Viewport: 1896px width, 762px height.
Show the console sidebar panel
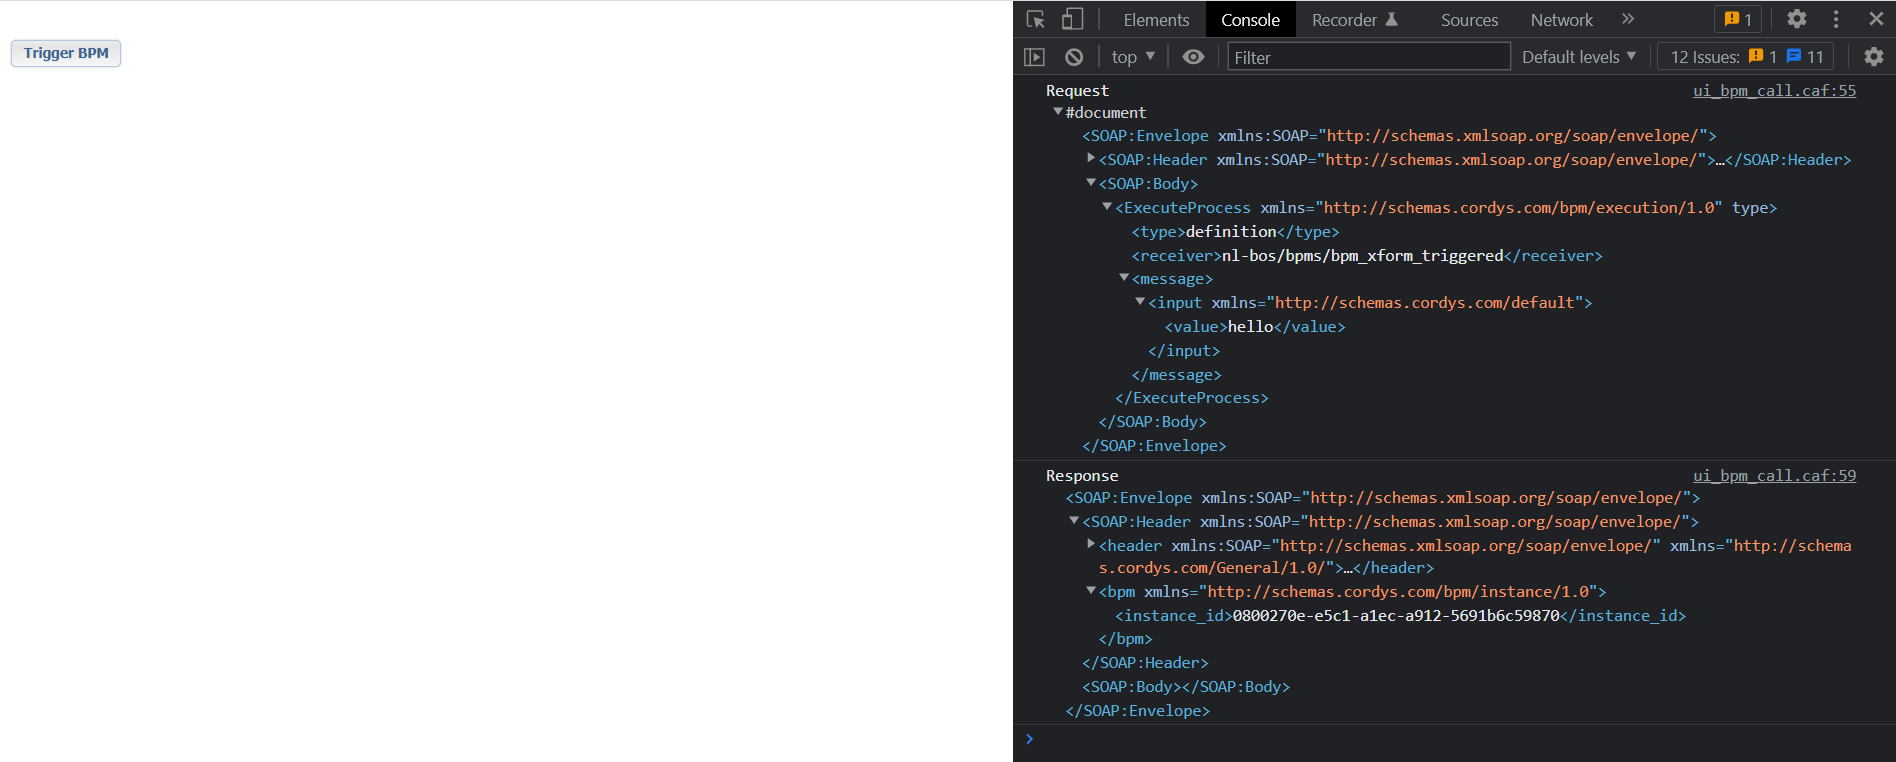click(x=1035, y=57)
